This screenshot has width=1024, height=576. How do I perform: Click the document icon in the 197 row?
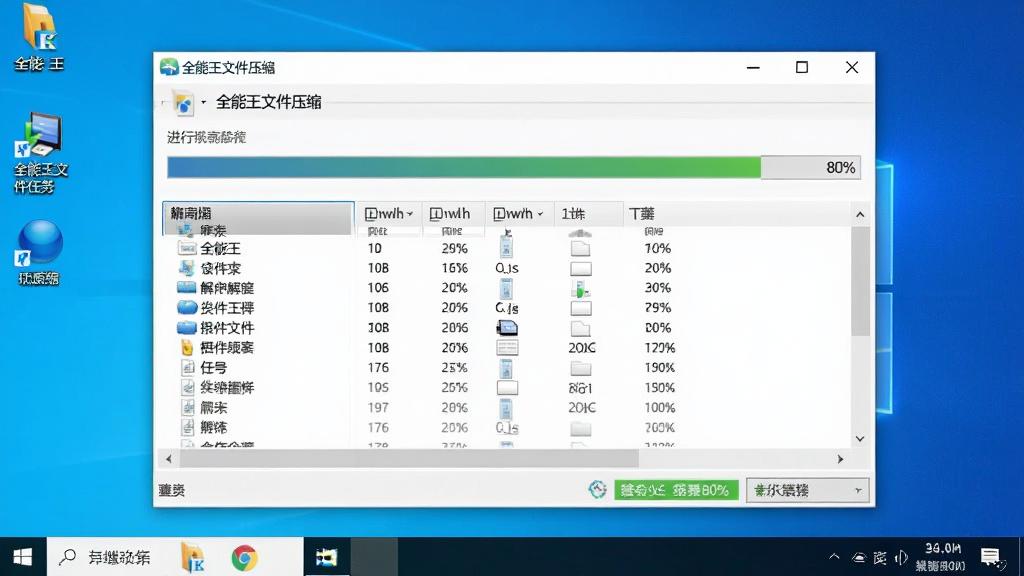188,408
